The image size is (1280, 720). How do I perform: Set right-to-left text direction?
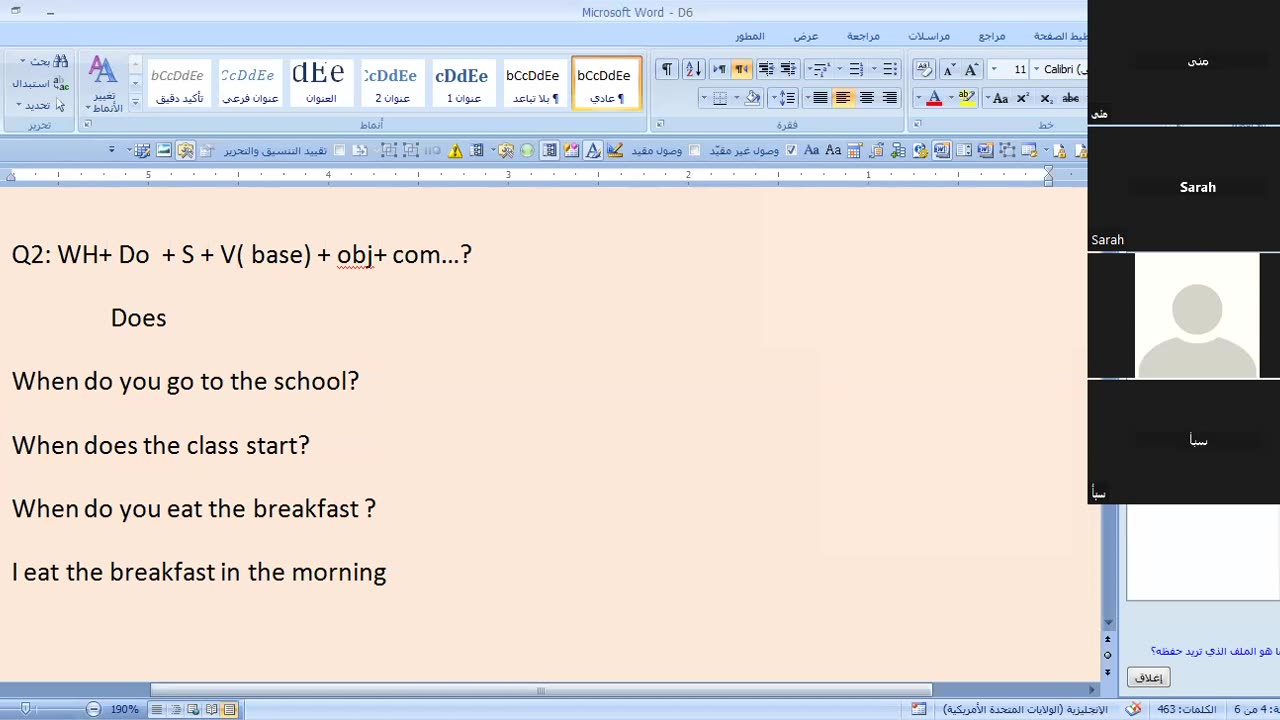[x=741, y=69]
